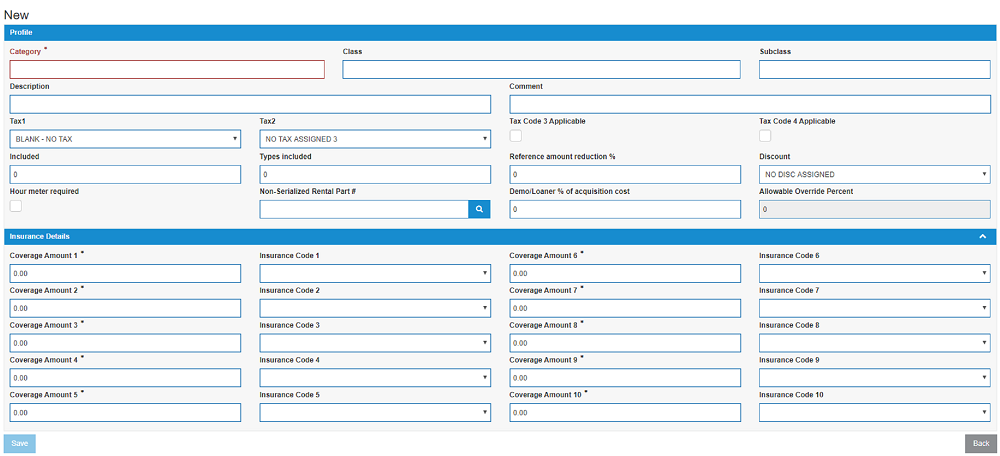The image size is (1000, 456).
Task: Click the Demo/Loaner % of acquisition cost field
Action: point(625,209)
